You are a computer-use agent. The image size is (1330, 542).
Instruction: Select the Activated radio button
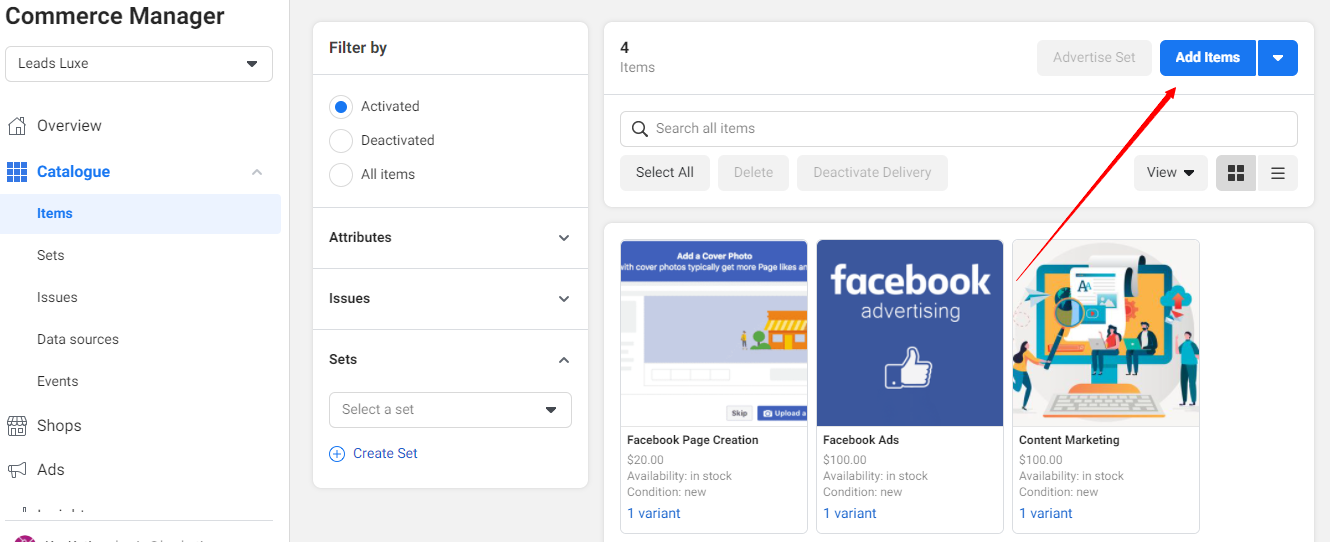click(x=341, y=107)
